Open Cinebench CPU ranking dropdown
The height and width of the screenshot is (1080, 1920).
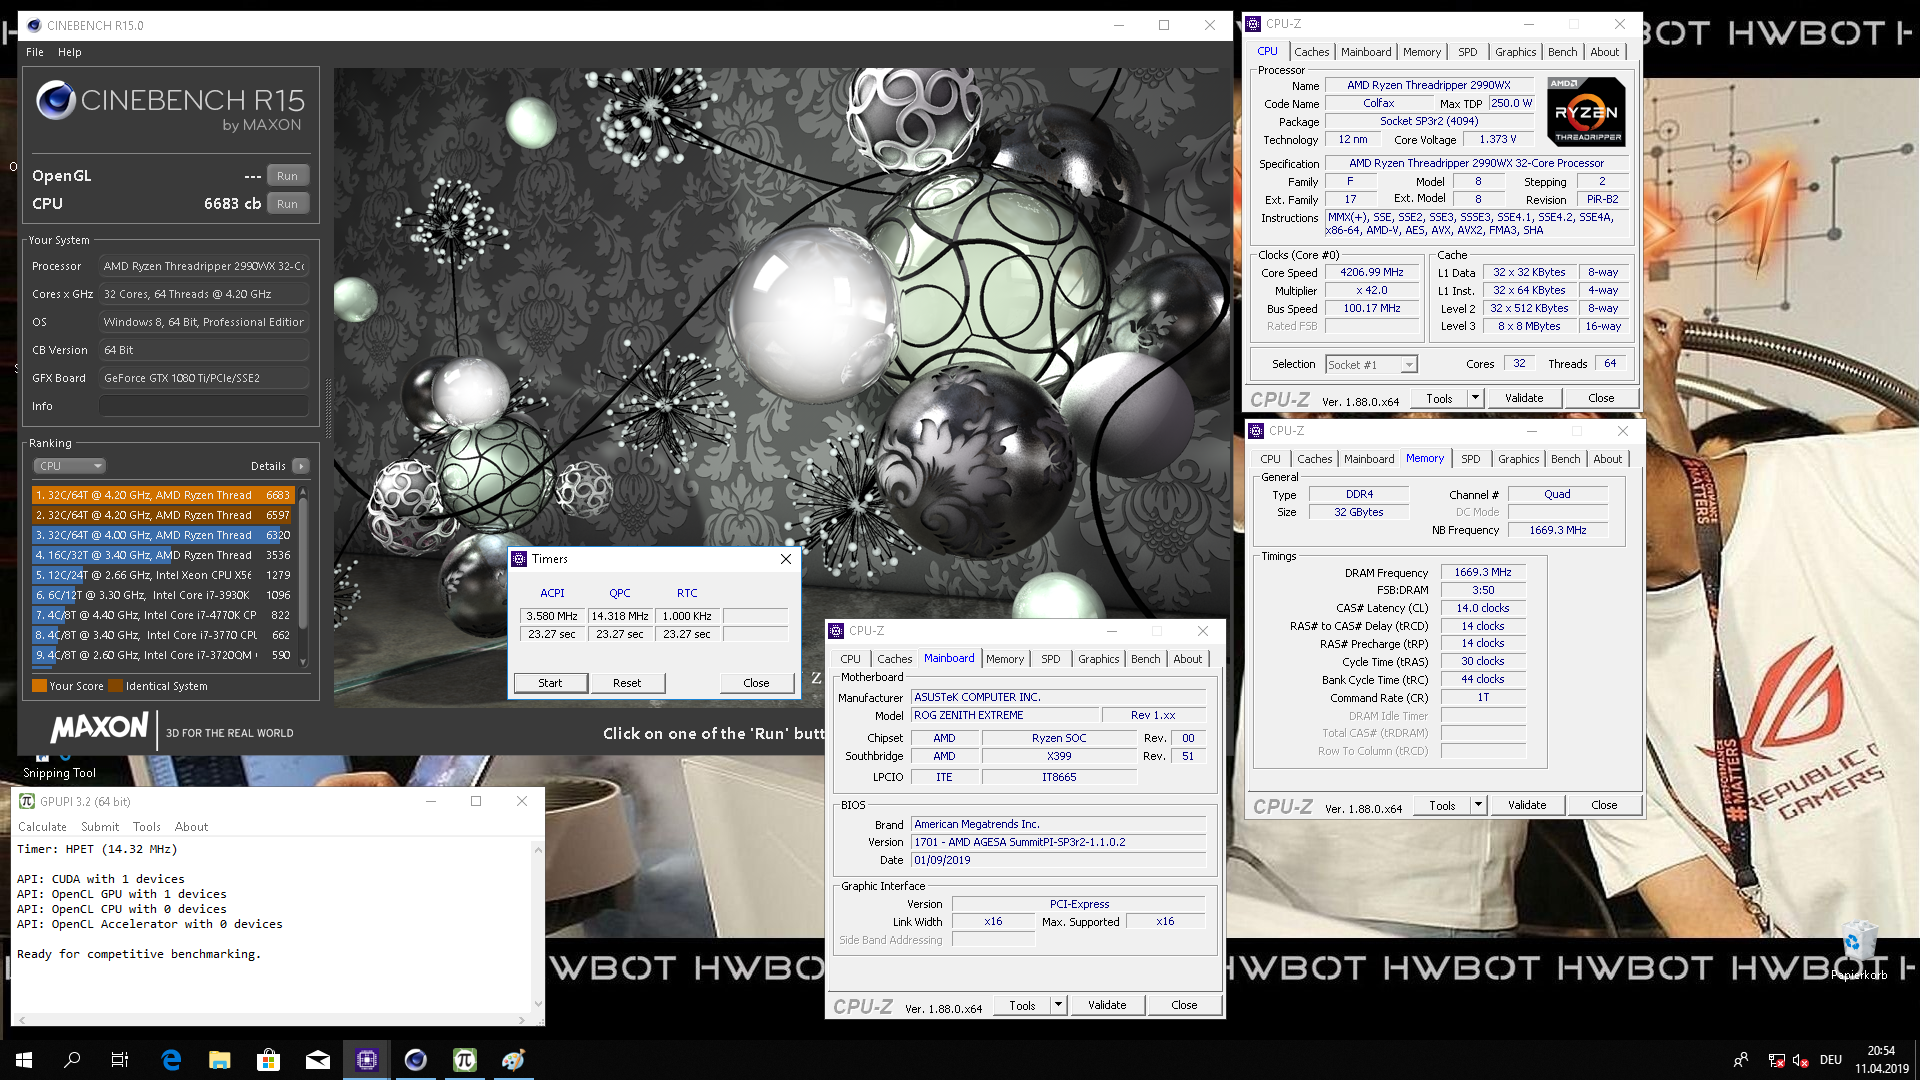pos(69,466)
